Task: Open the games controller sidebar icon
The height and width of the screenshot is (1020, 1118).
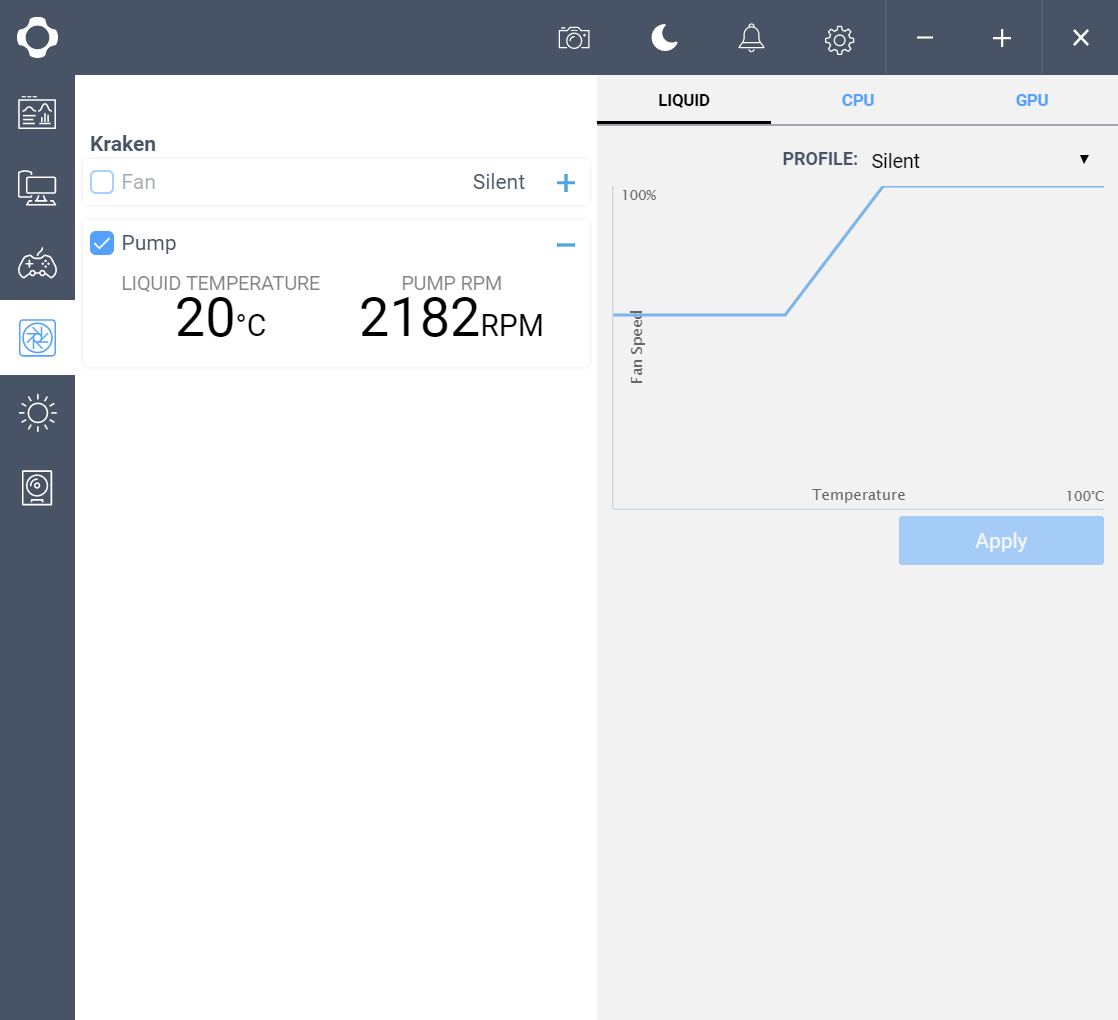Action: [37, 263]
